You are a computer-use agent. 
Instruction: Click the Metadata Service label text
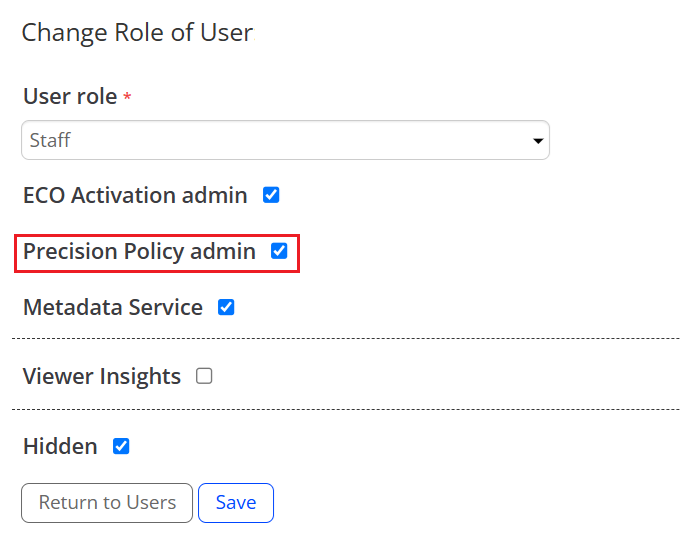click(x=113, y=307)
